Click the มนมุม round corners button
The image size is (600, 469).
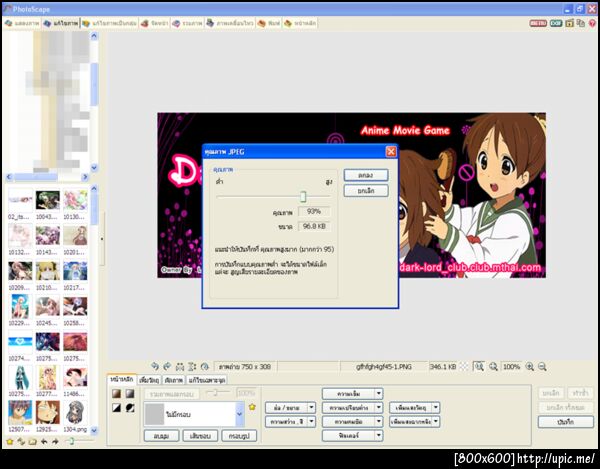161,436
